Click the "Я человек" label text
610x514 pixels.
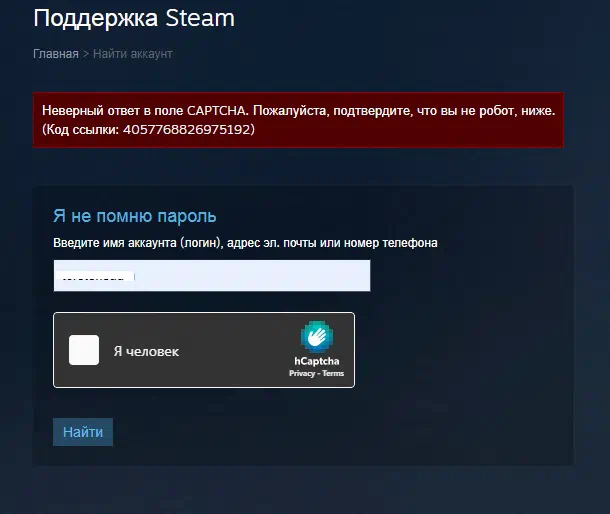click(x=146, y=351)
